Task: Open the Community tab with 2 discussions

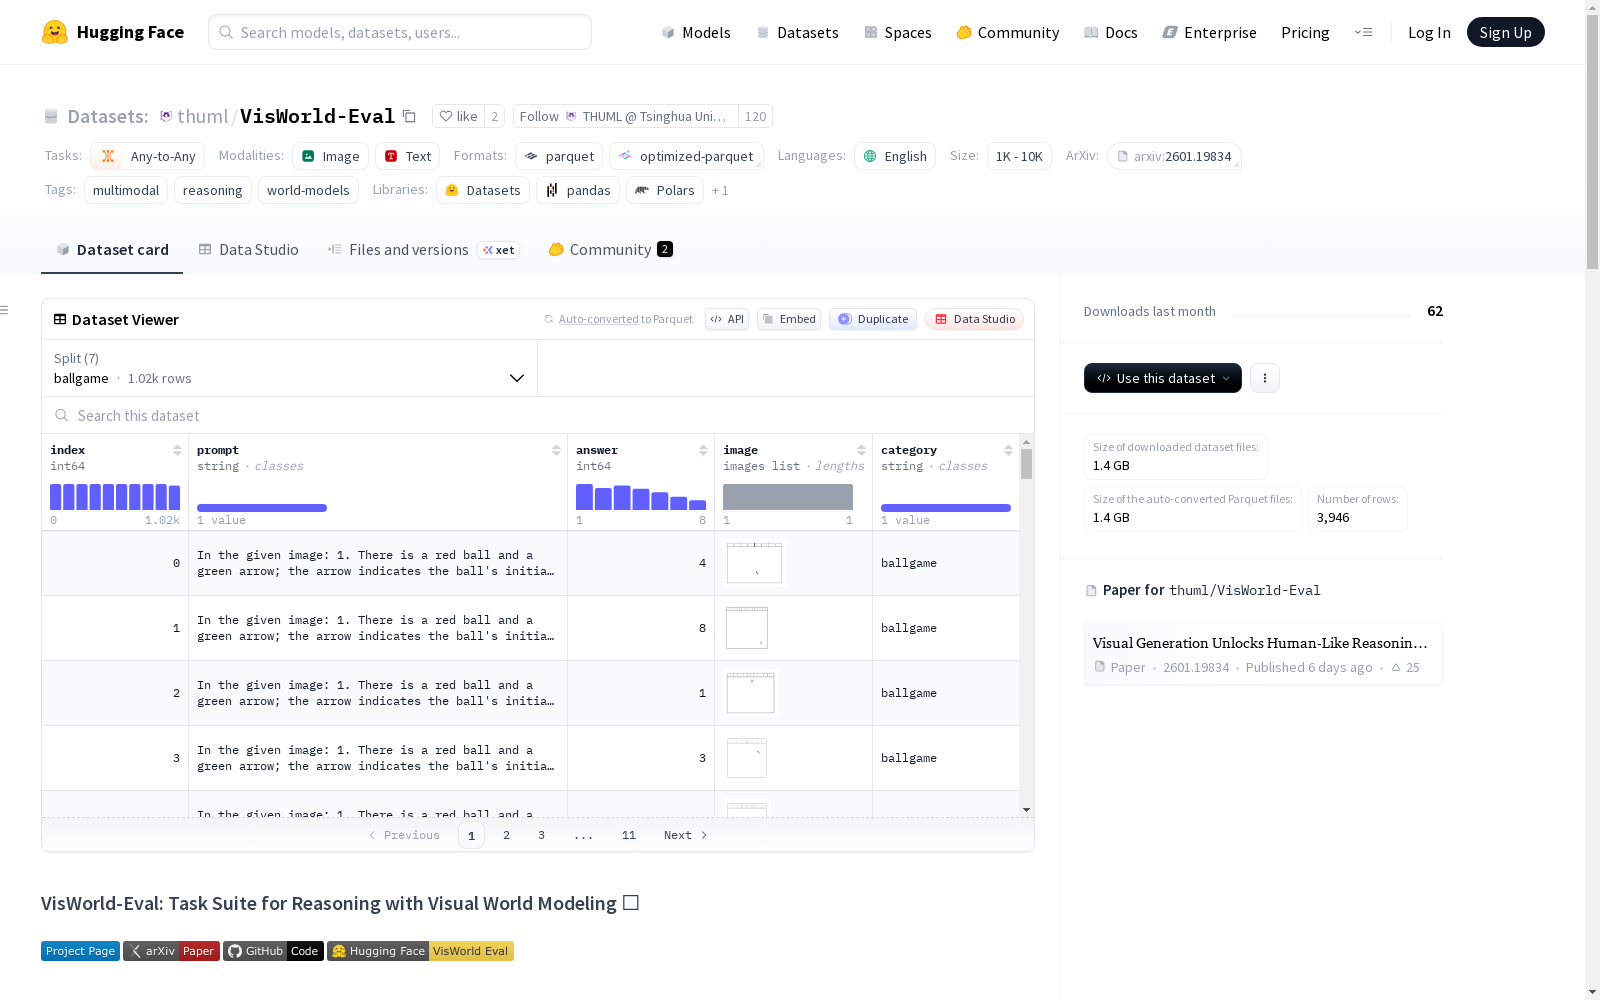Action: pos(610,250)
